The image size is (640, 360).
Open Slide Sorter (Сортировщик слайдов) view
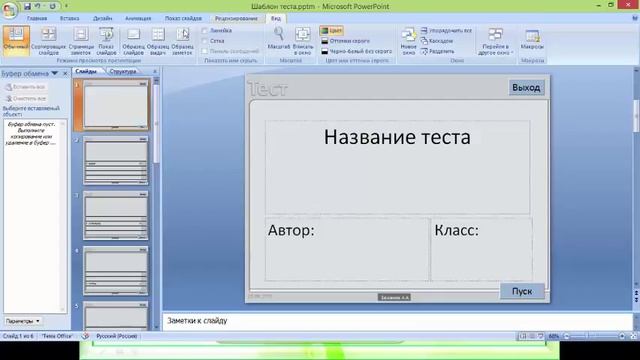coord(49,40)
